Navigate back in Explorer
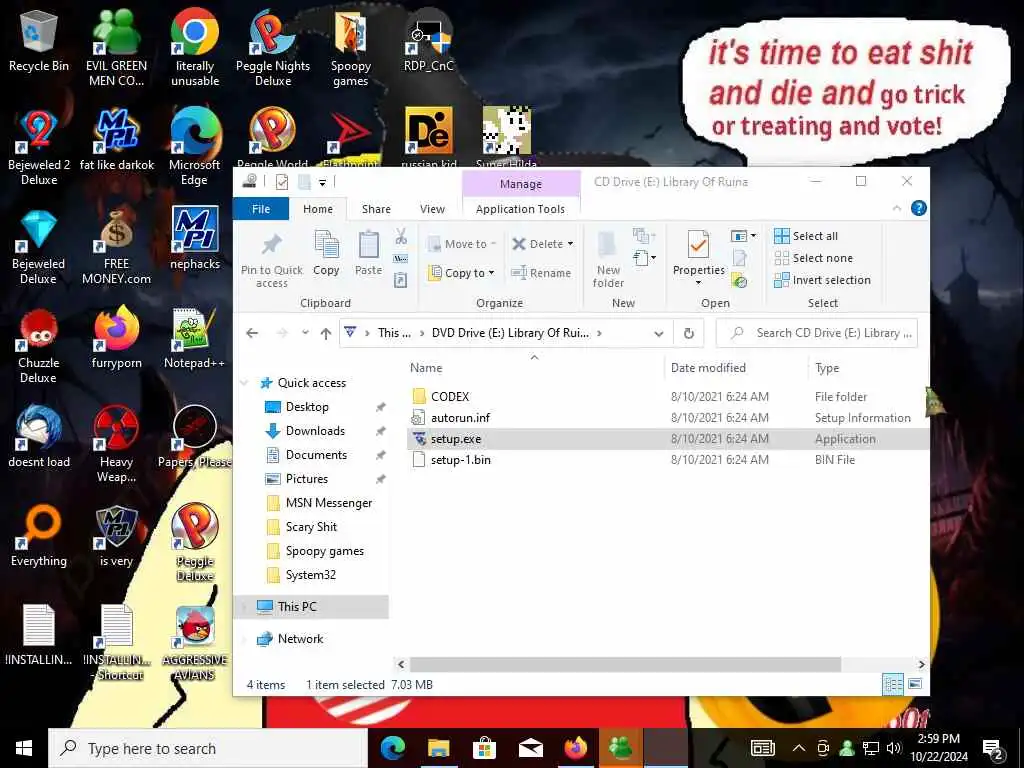 (x=252, y=333)
